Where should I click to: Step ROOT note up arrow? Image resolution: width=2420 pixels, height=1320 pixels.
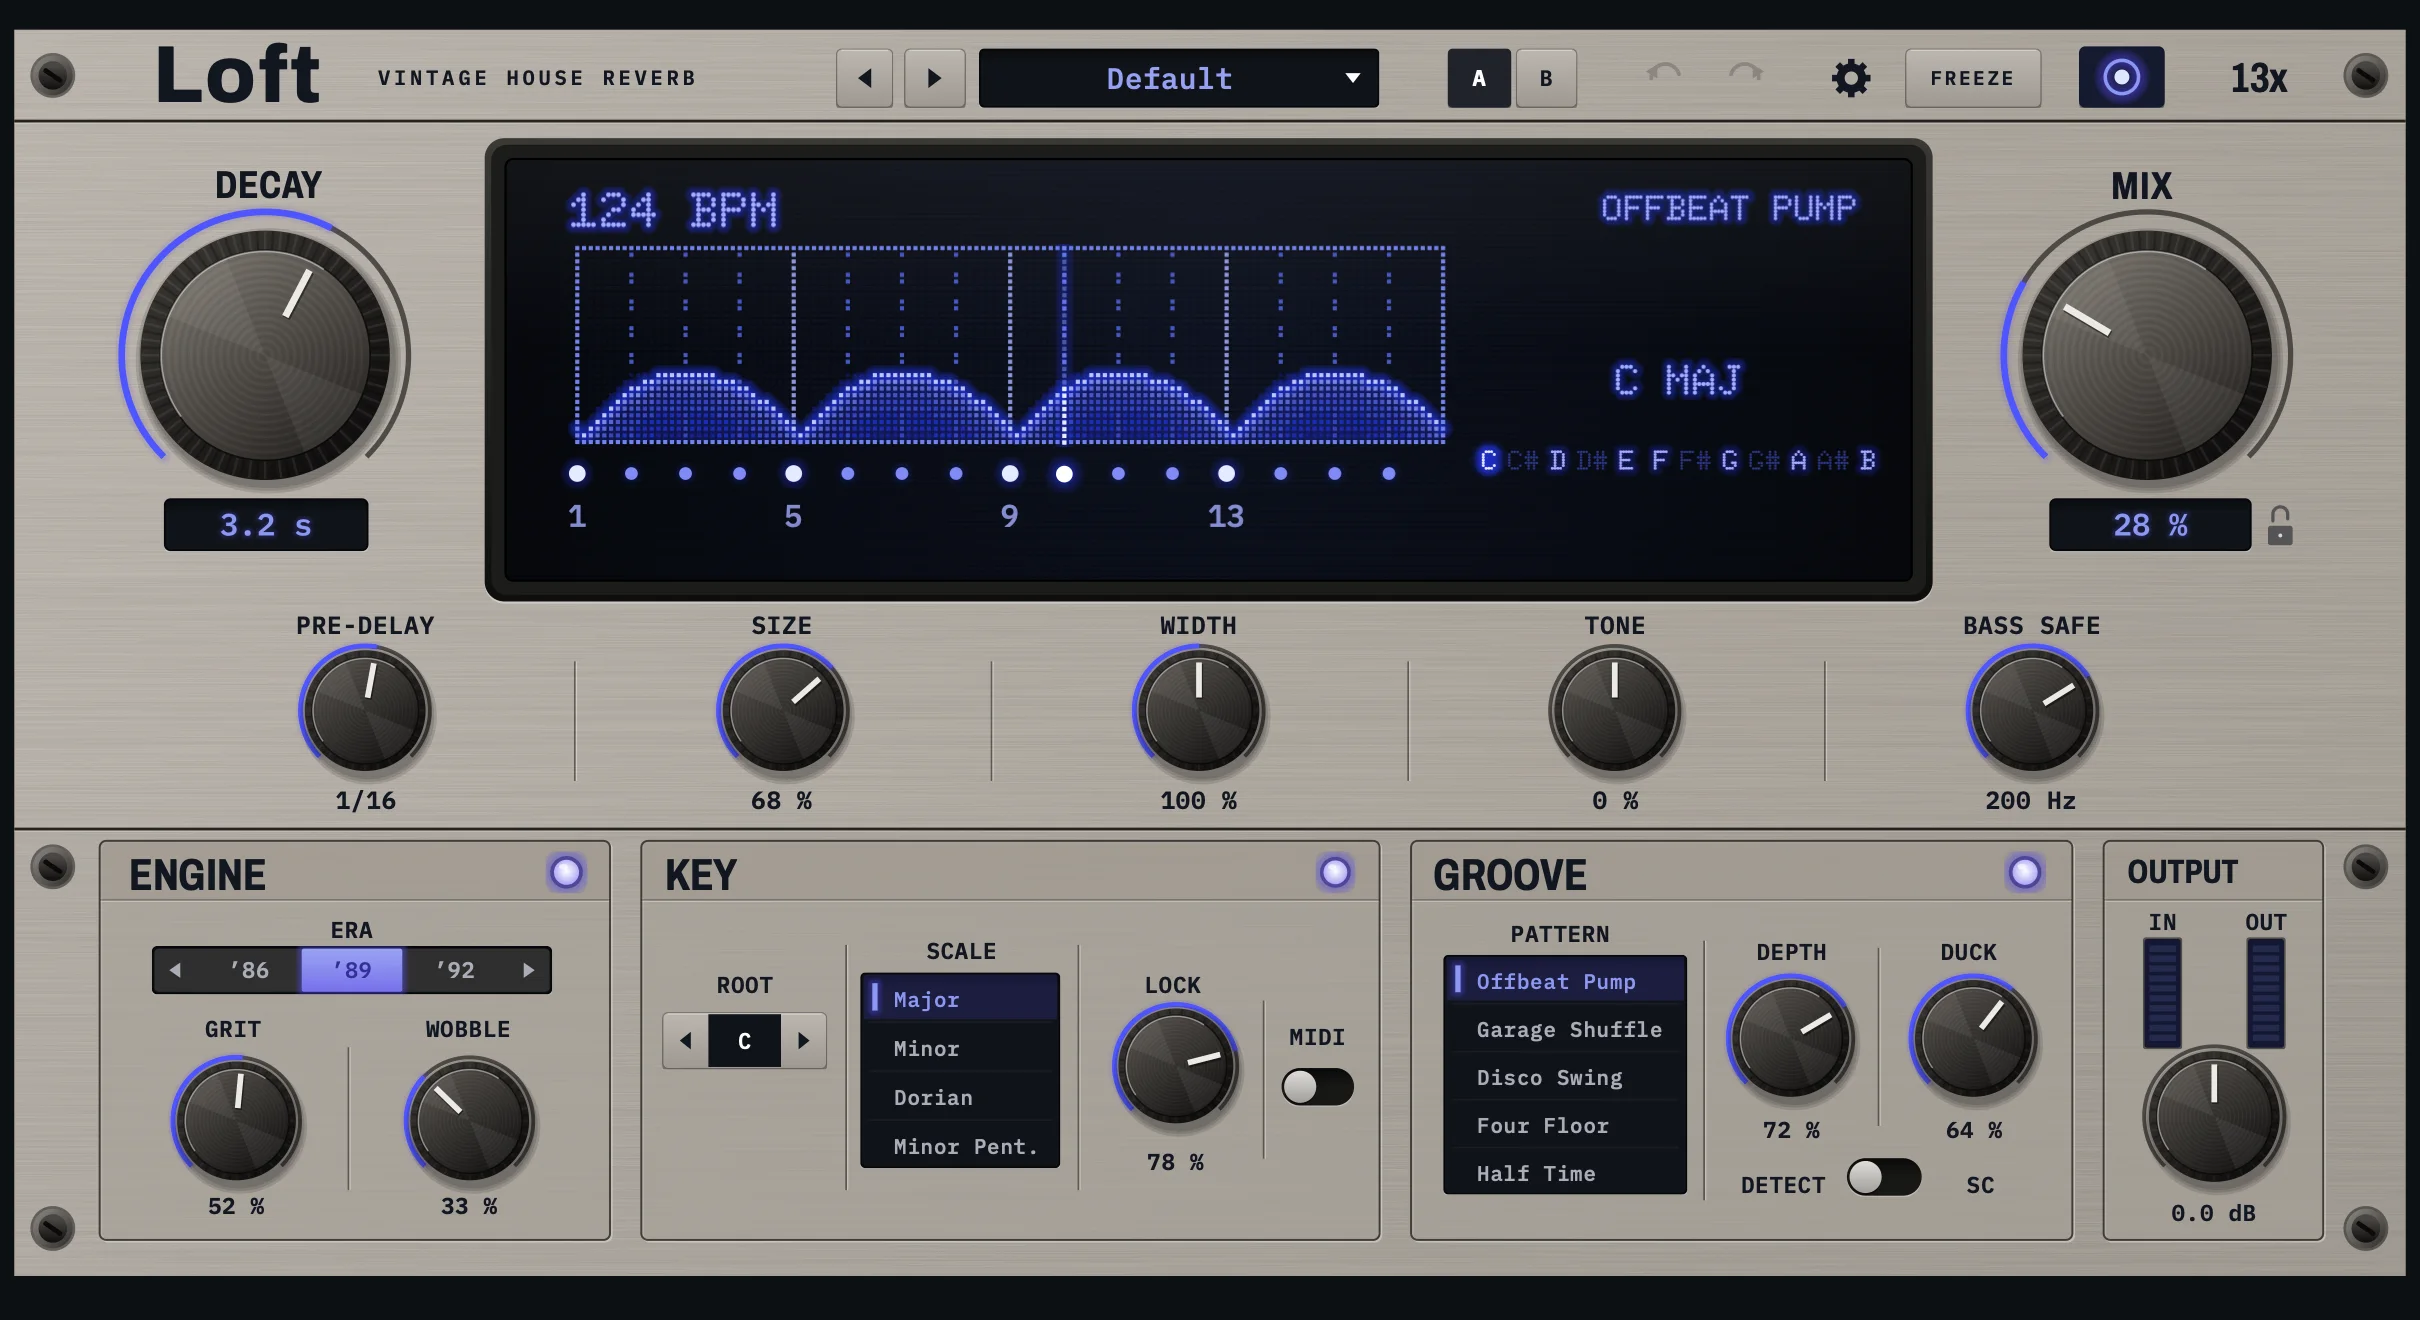click(x=803, y=1041)
